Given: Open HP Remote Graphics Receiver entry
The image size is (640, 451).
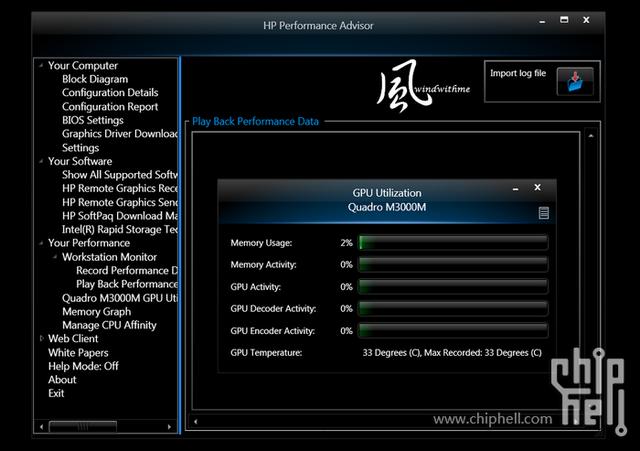Looking at the screenshot, I should pos(120,188).
